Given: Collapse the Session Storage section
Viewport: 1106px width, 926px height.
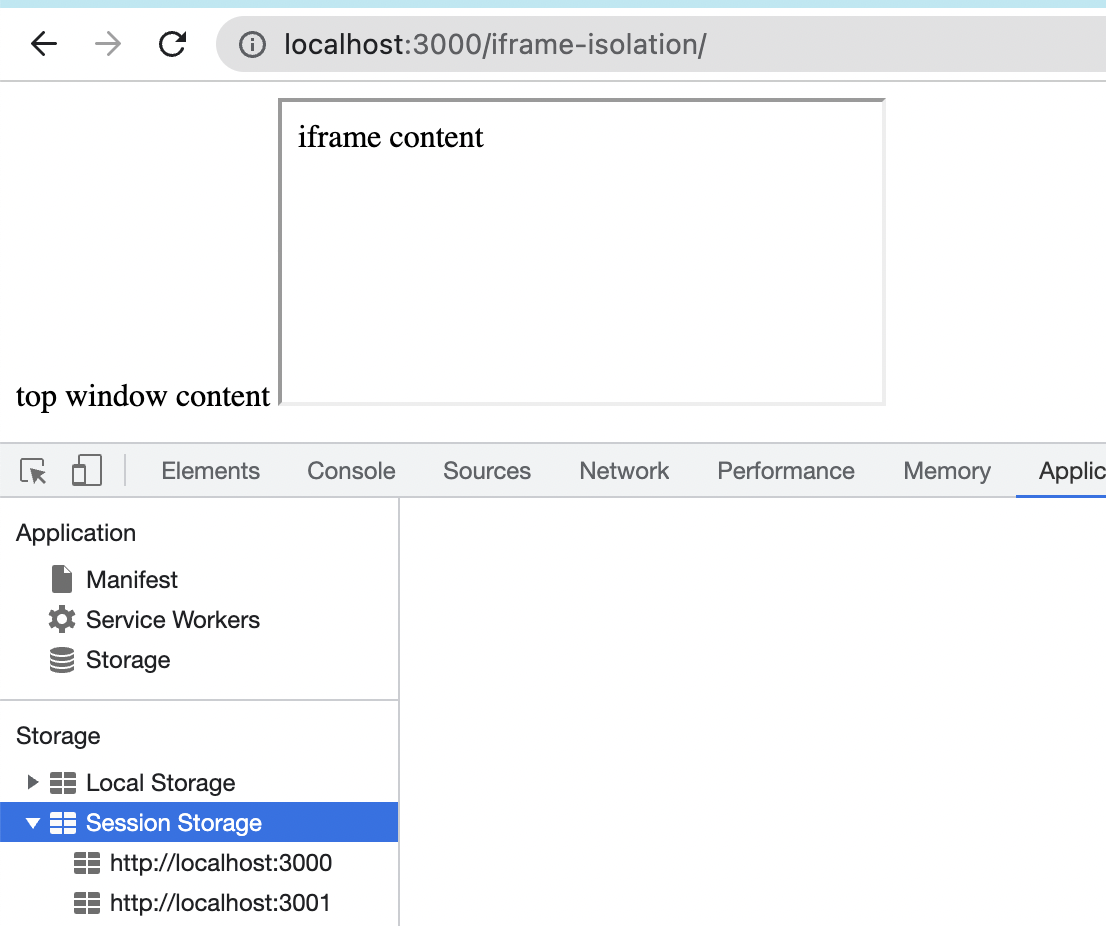Looking at the screenshot, I should [33, 822].
